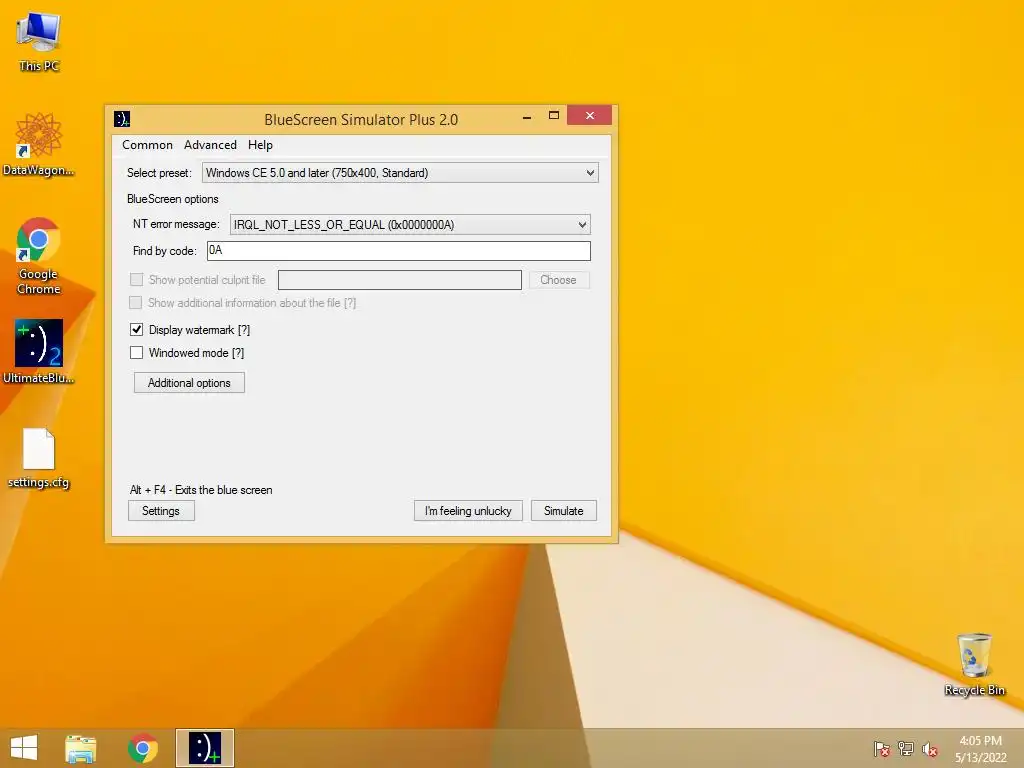Select the UltimateBlu... desktop icon

[39, 351]
